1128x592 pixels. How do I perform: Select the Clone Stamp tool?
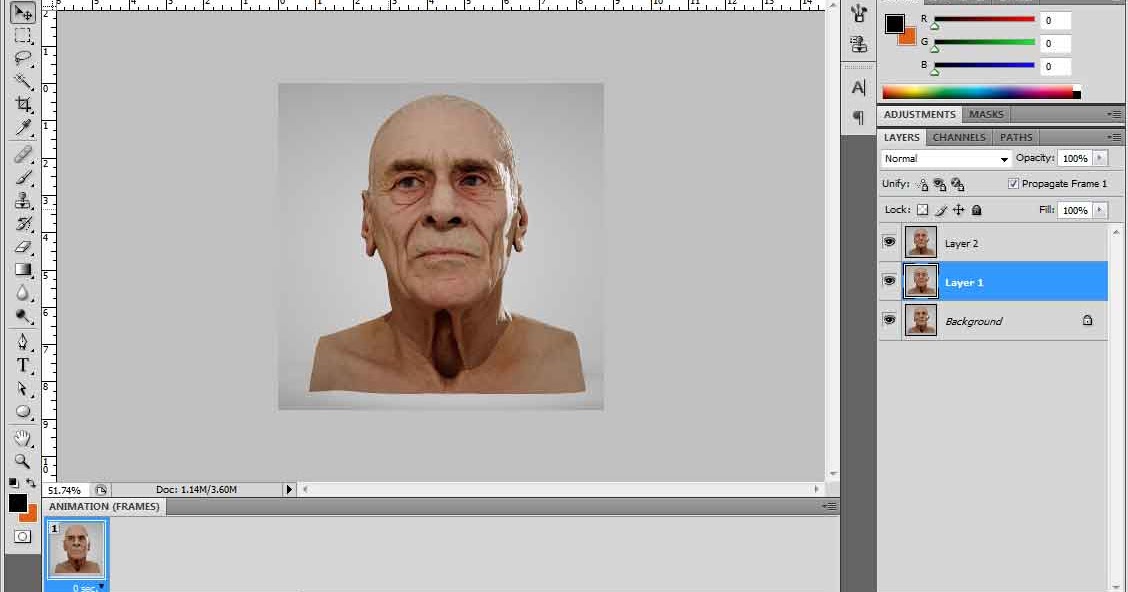(x=23, y=200)
